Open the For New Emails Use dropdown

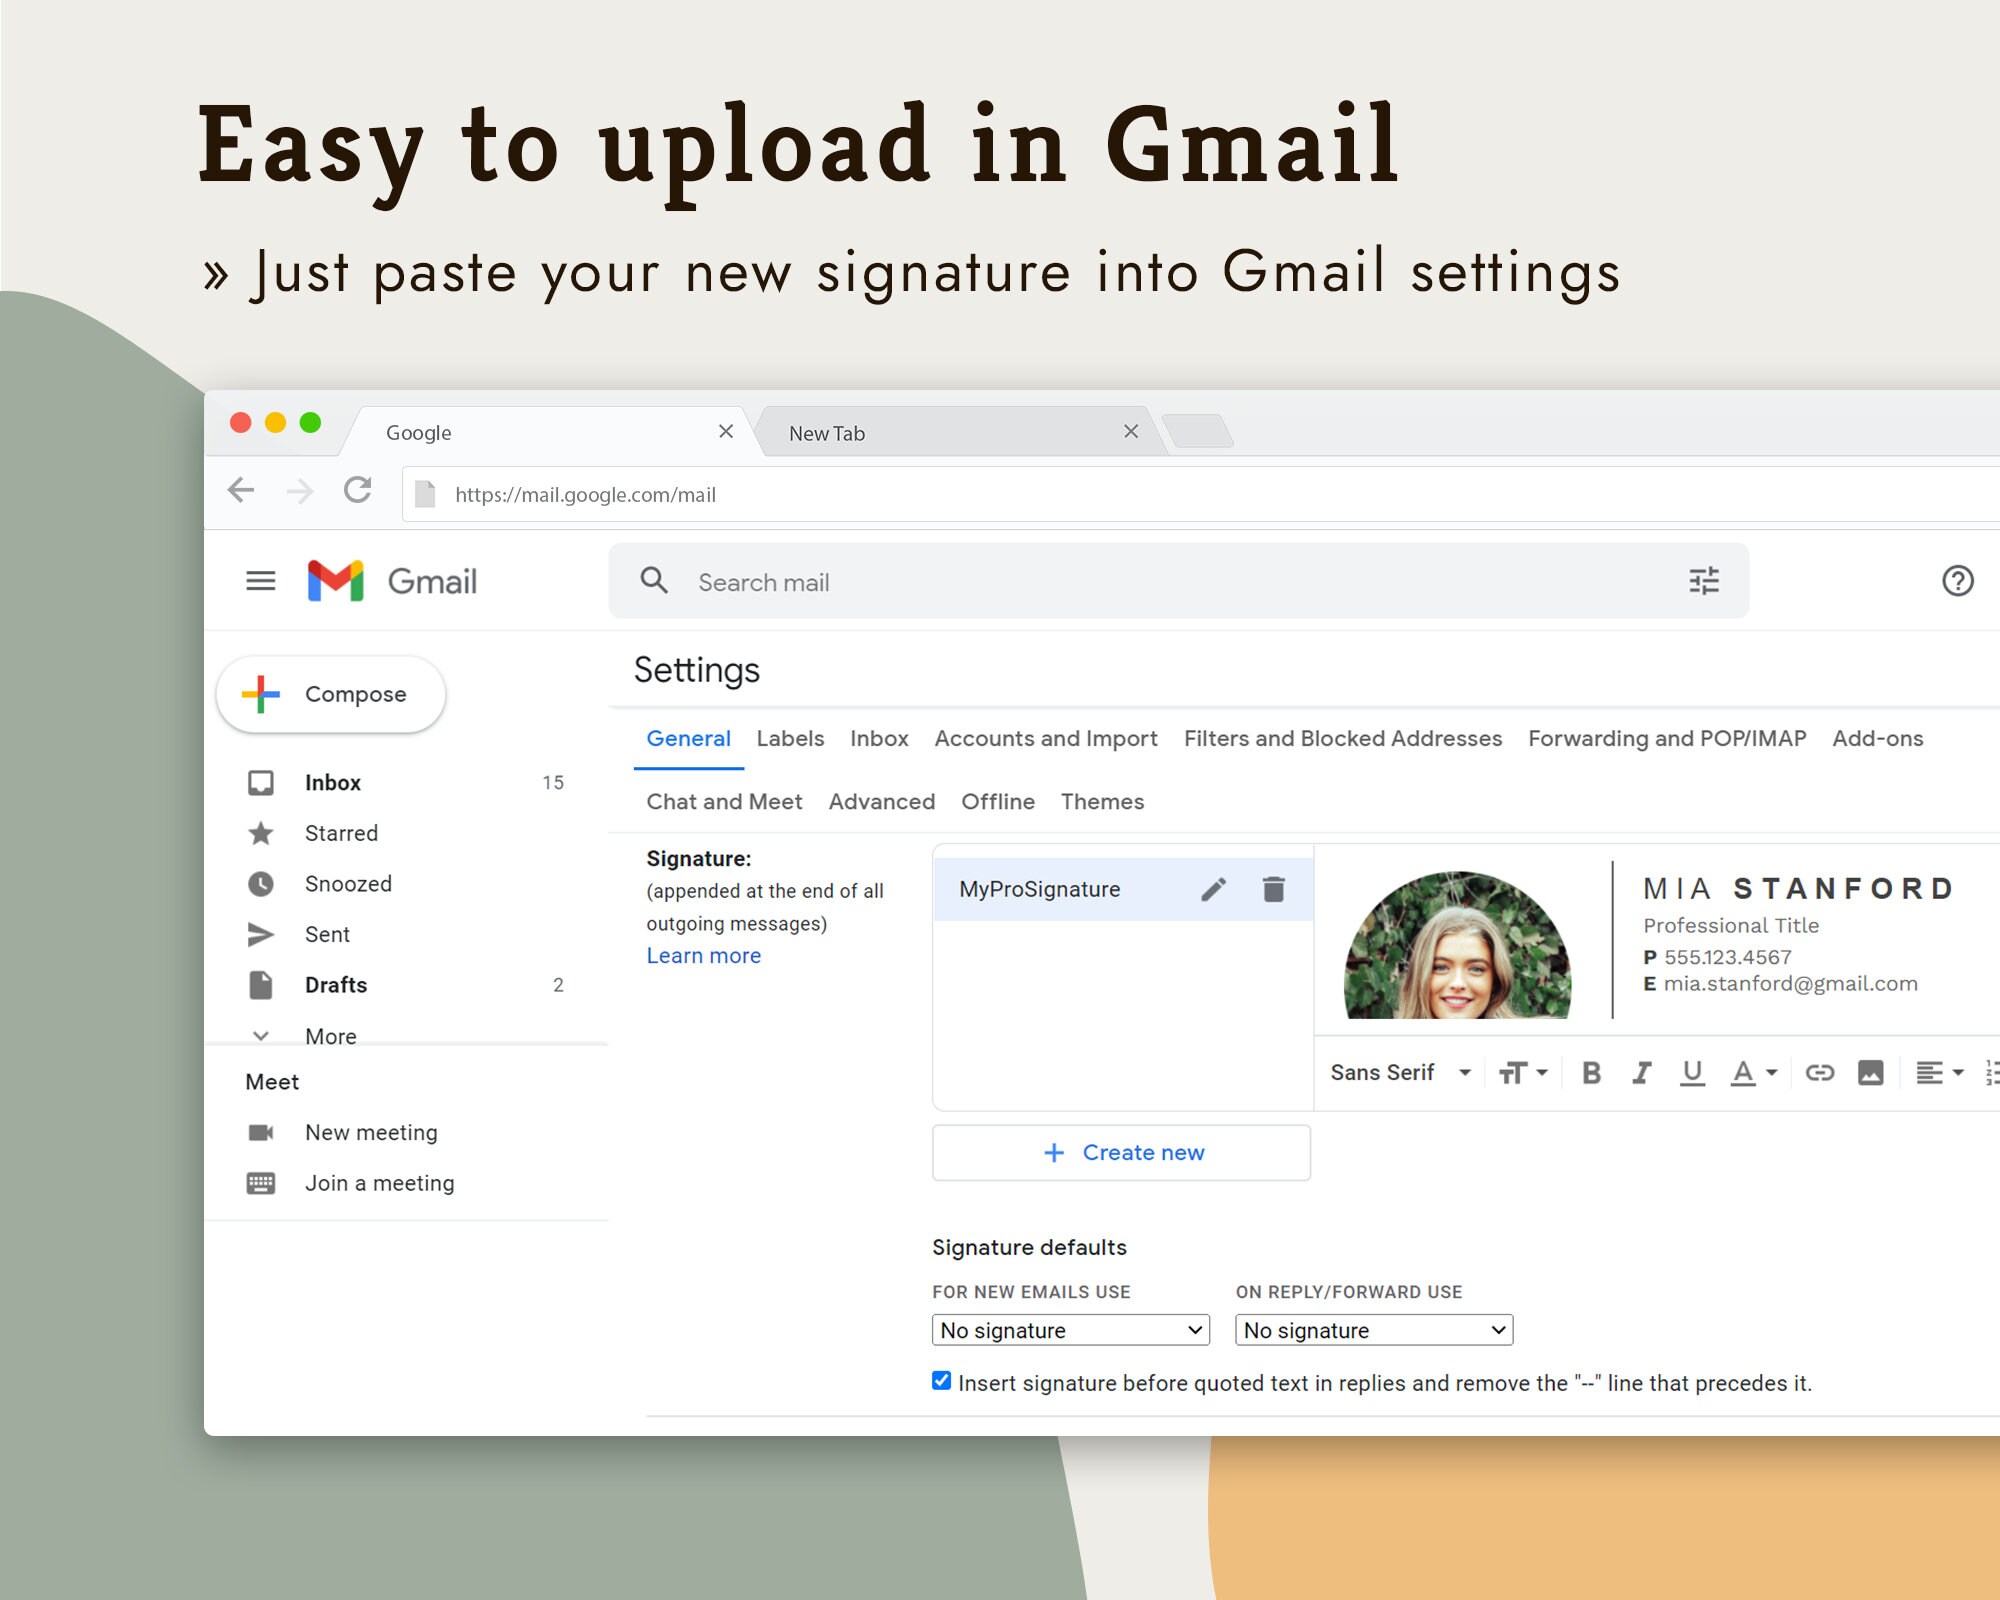[x=1069, y=1330]
